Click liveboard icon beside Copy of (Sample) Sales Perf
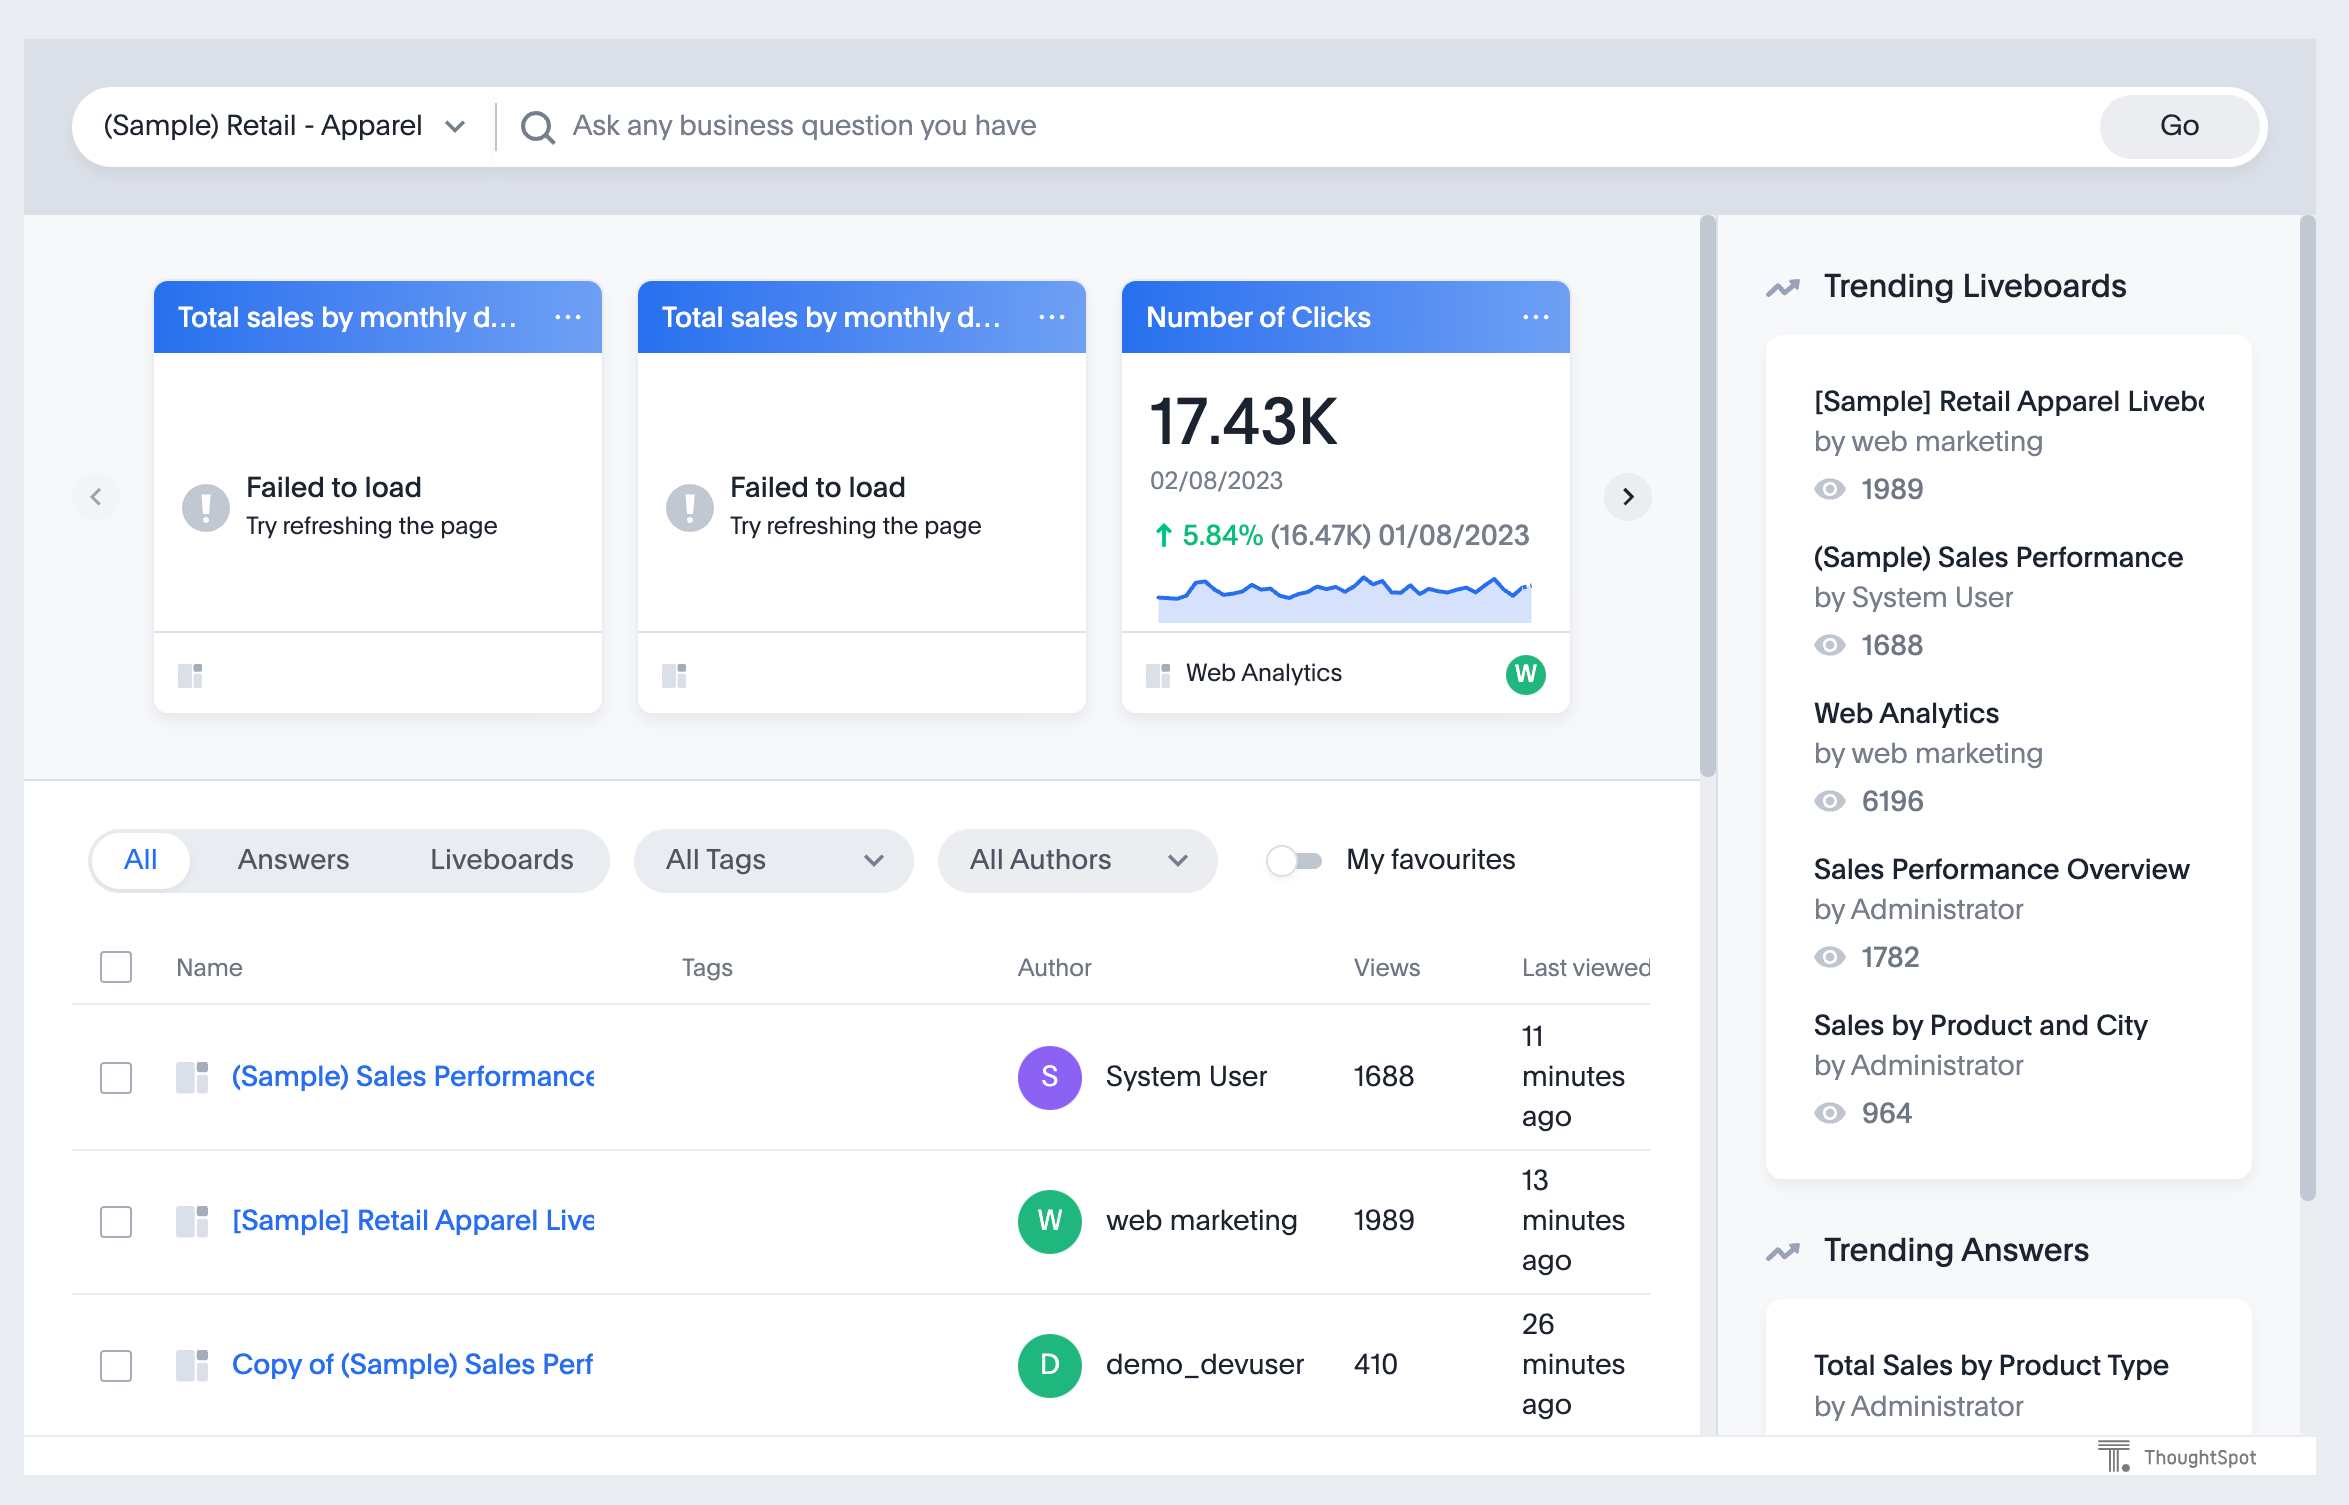The width and height of the screenshot is (2349, 1505). (192, 1365)
